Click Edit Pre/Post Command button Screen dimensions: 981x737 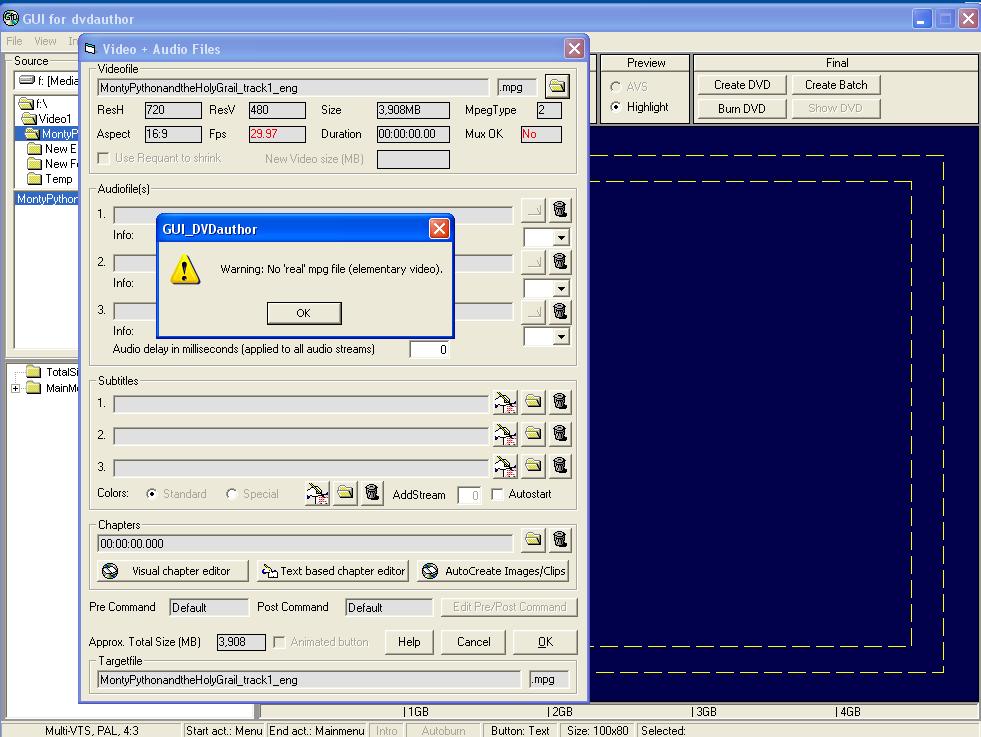(x=509, y=607)
